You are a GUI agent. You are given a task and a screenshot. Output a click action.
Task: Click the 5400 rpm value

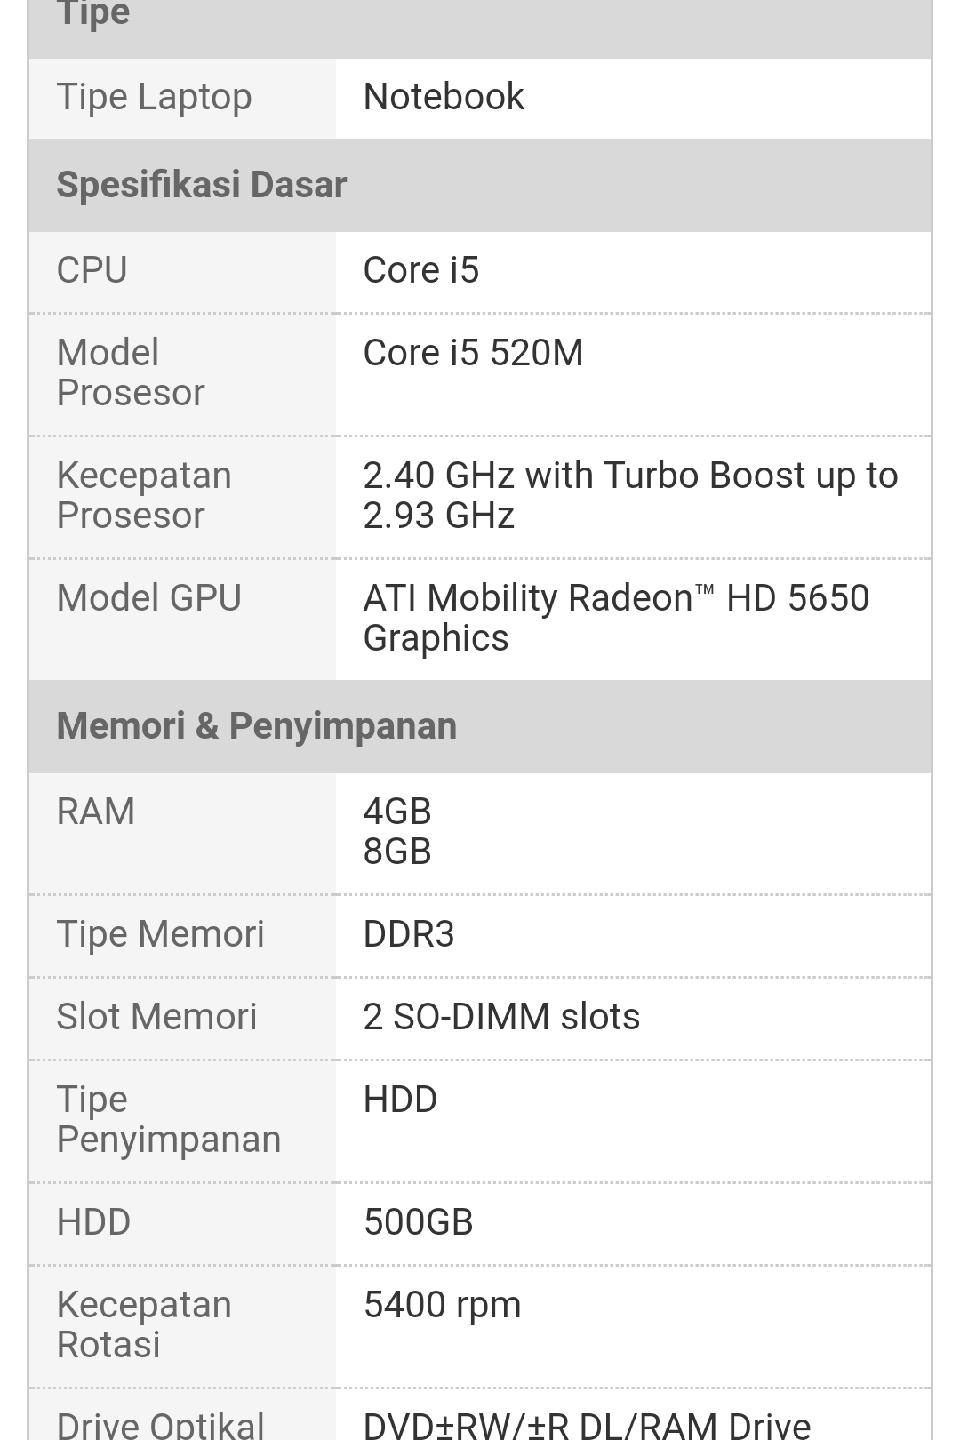[x=442, y=1306]
